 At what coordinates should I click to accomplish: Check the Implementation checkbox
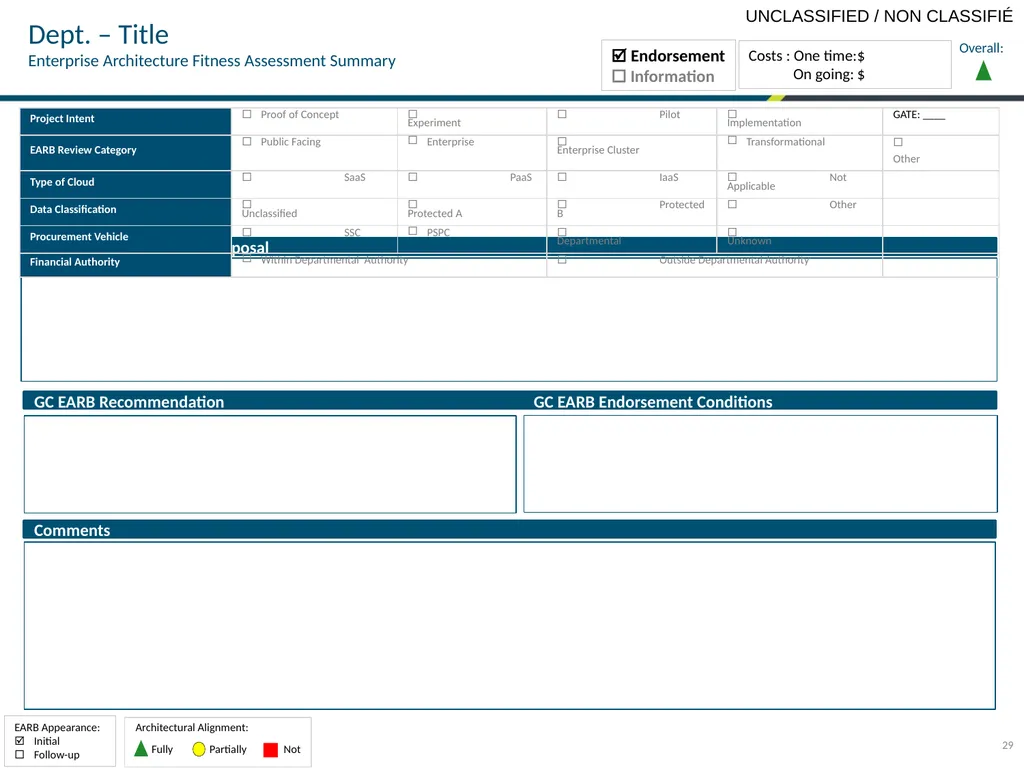pos(732,114)
